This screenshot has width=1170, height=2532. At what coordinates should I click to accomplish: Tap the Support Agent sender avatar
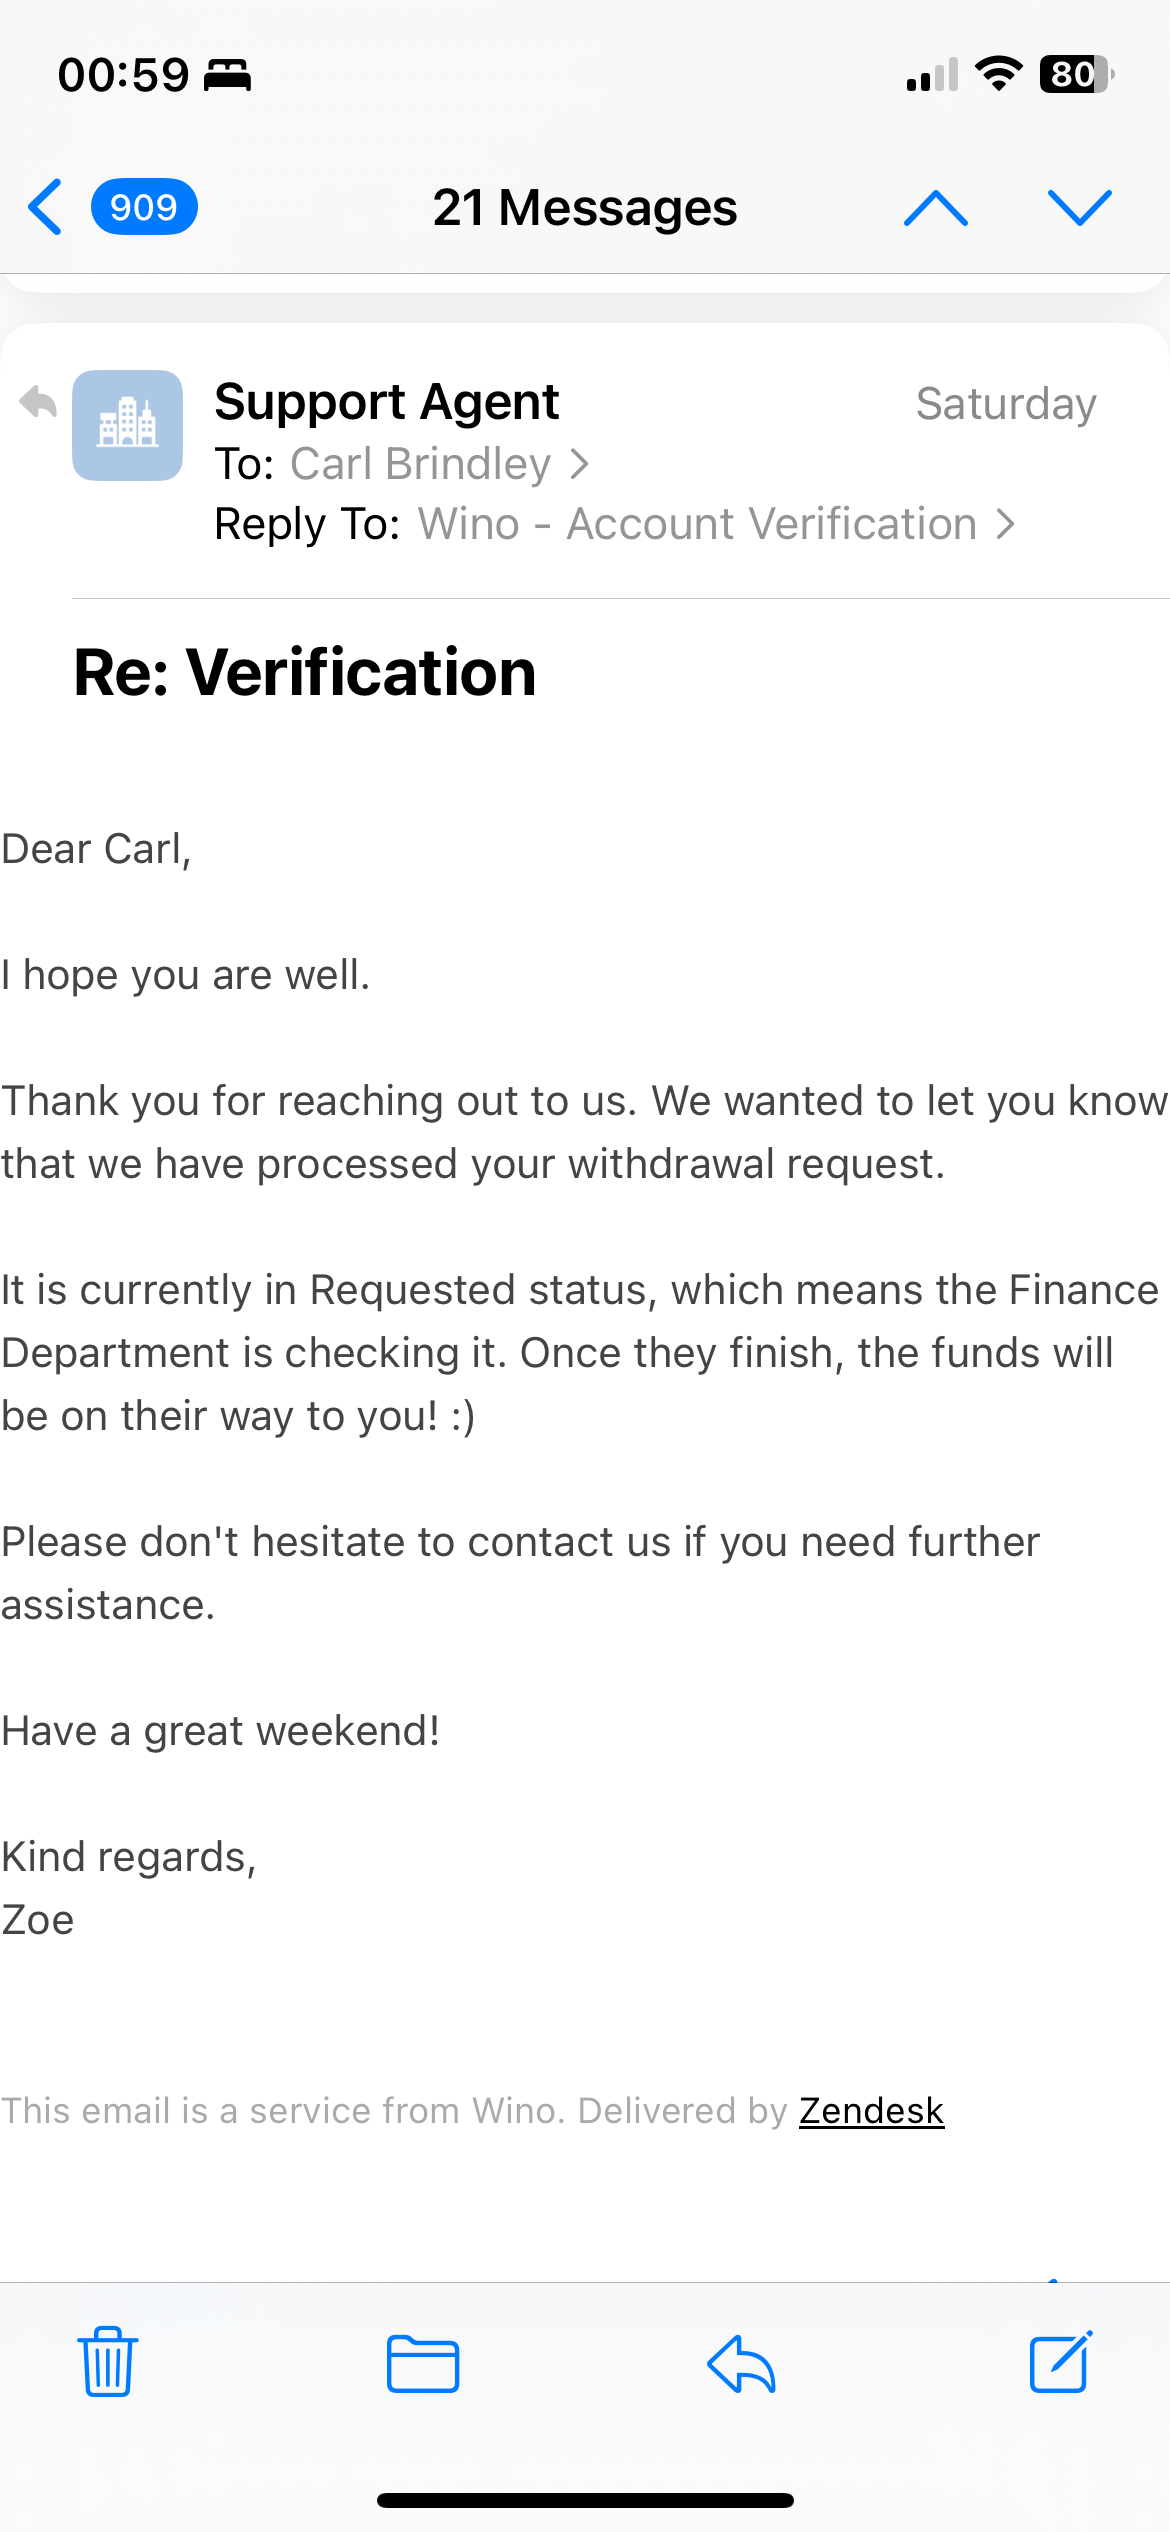click(127, 425)
